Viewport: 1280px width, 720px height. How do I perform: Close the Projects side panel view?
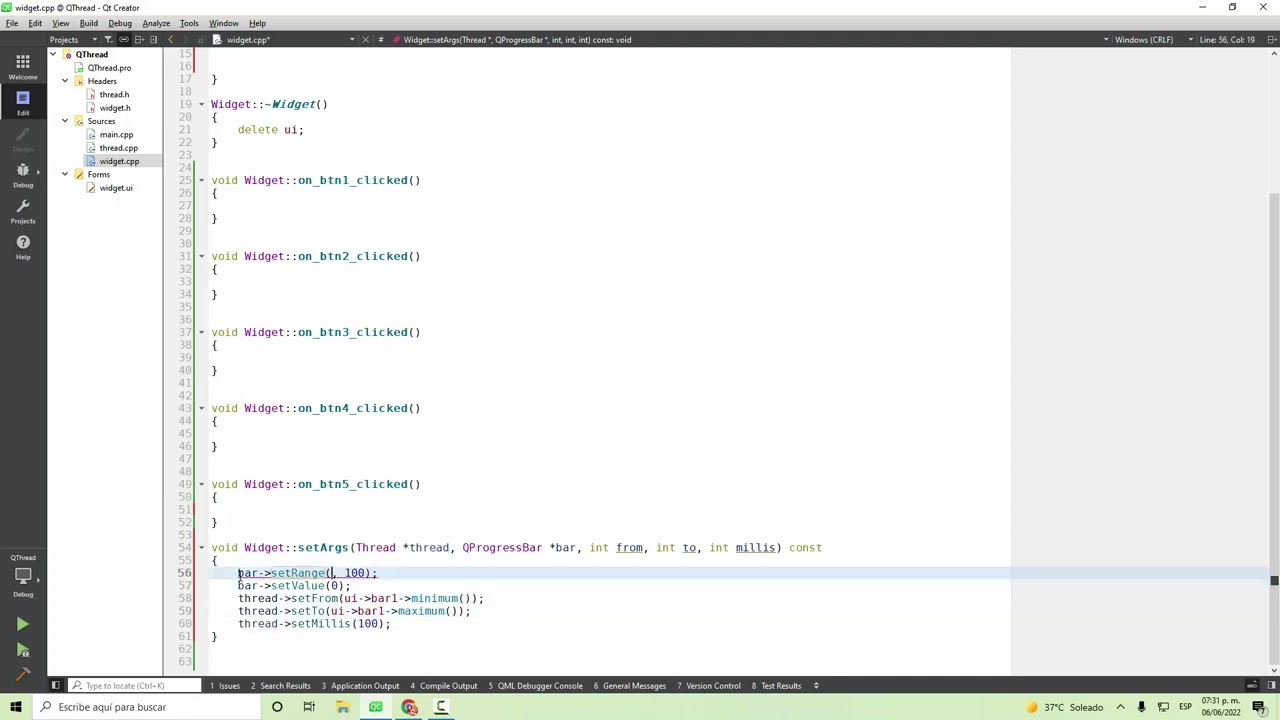coord(153,40)
